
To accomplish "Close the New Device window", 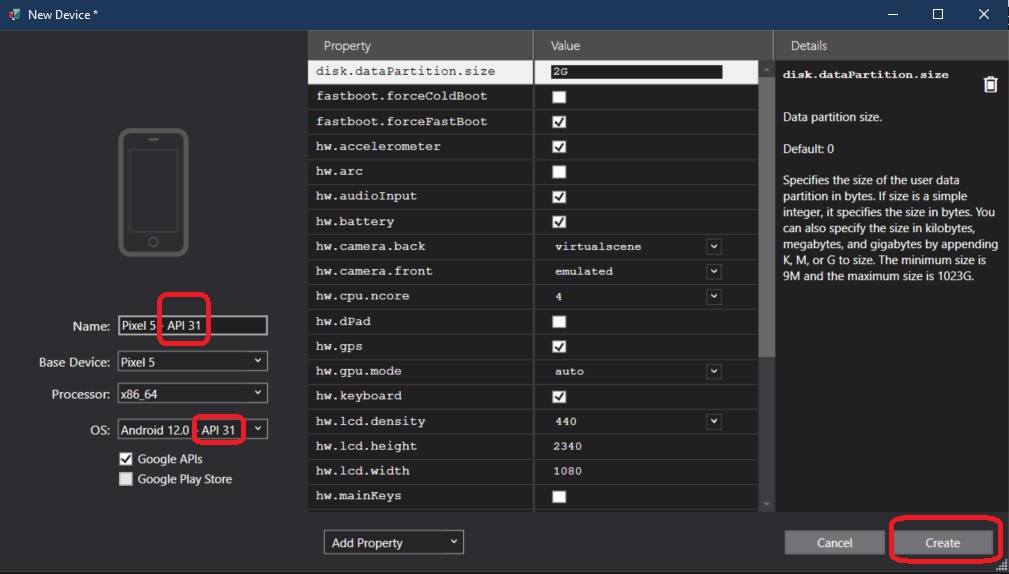I will pos(984,14).
